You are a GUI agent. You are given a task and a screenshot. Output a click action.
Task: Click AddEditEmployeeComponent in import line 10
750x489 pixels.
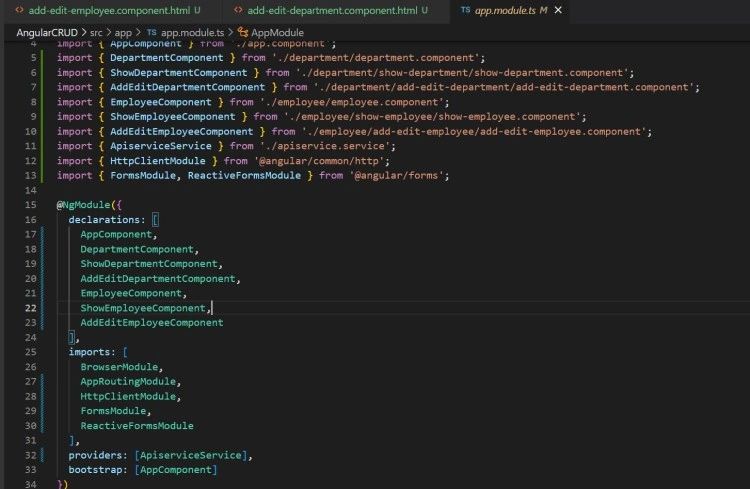[x=182, y=132]
